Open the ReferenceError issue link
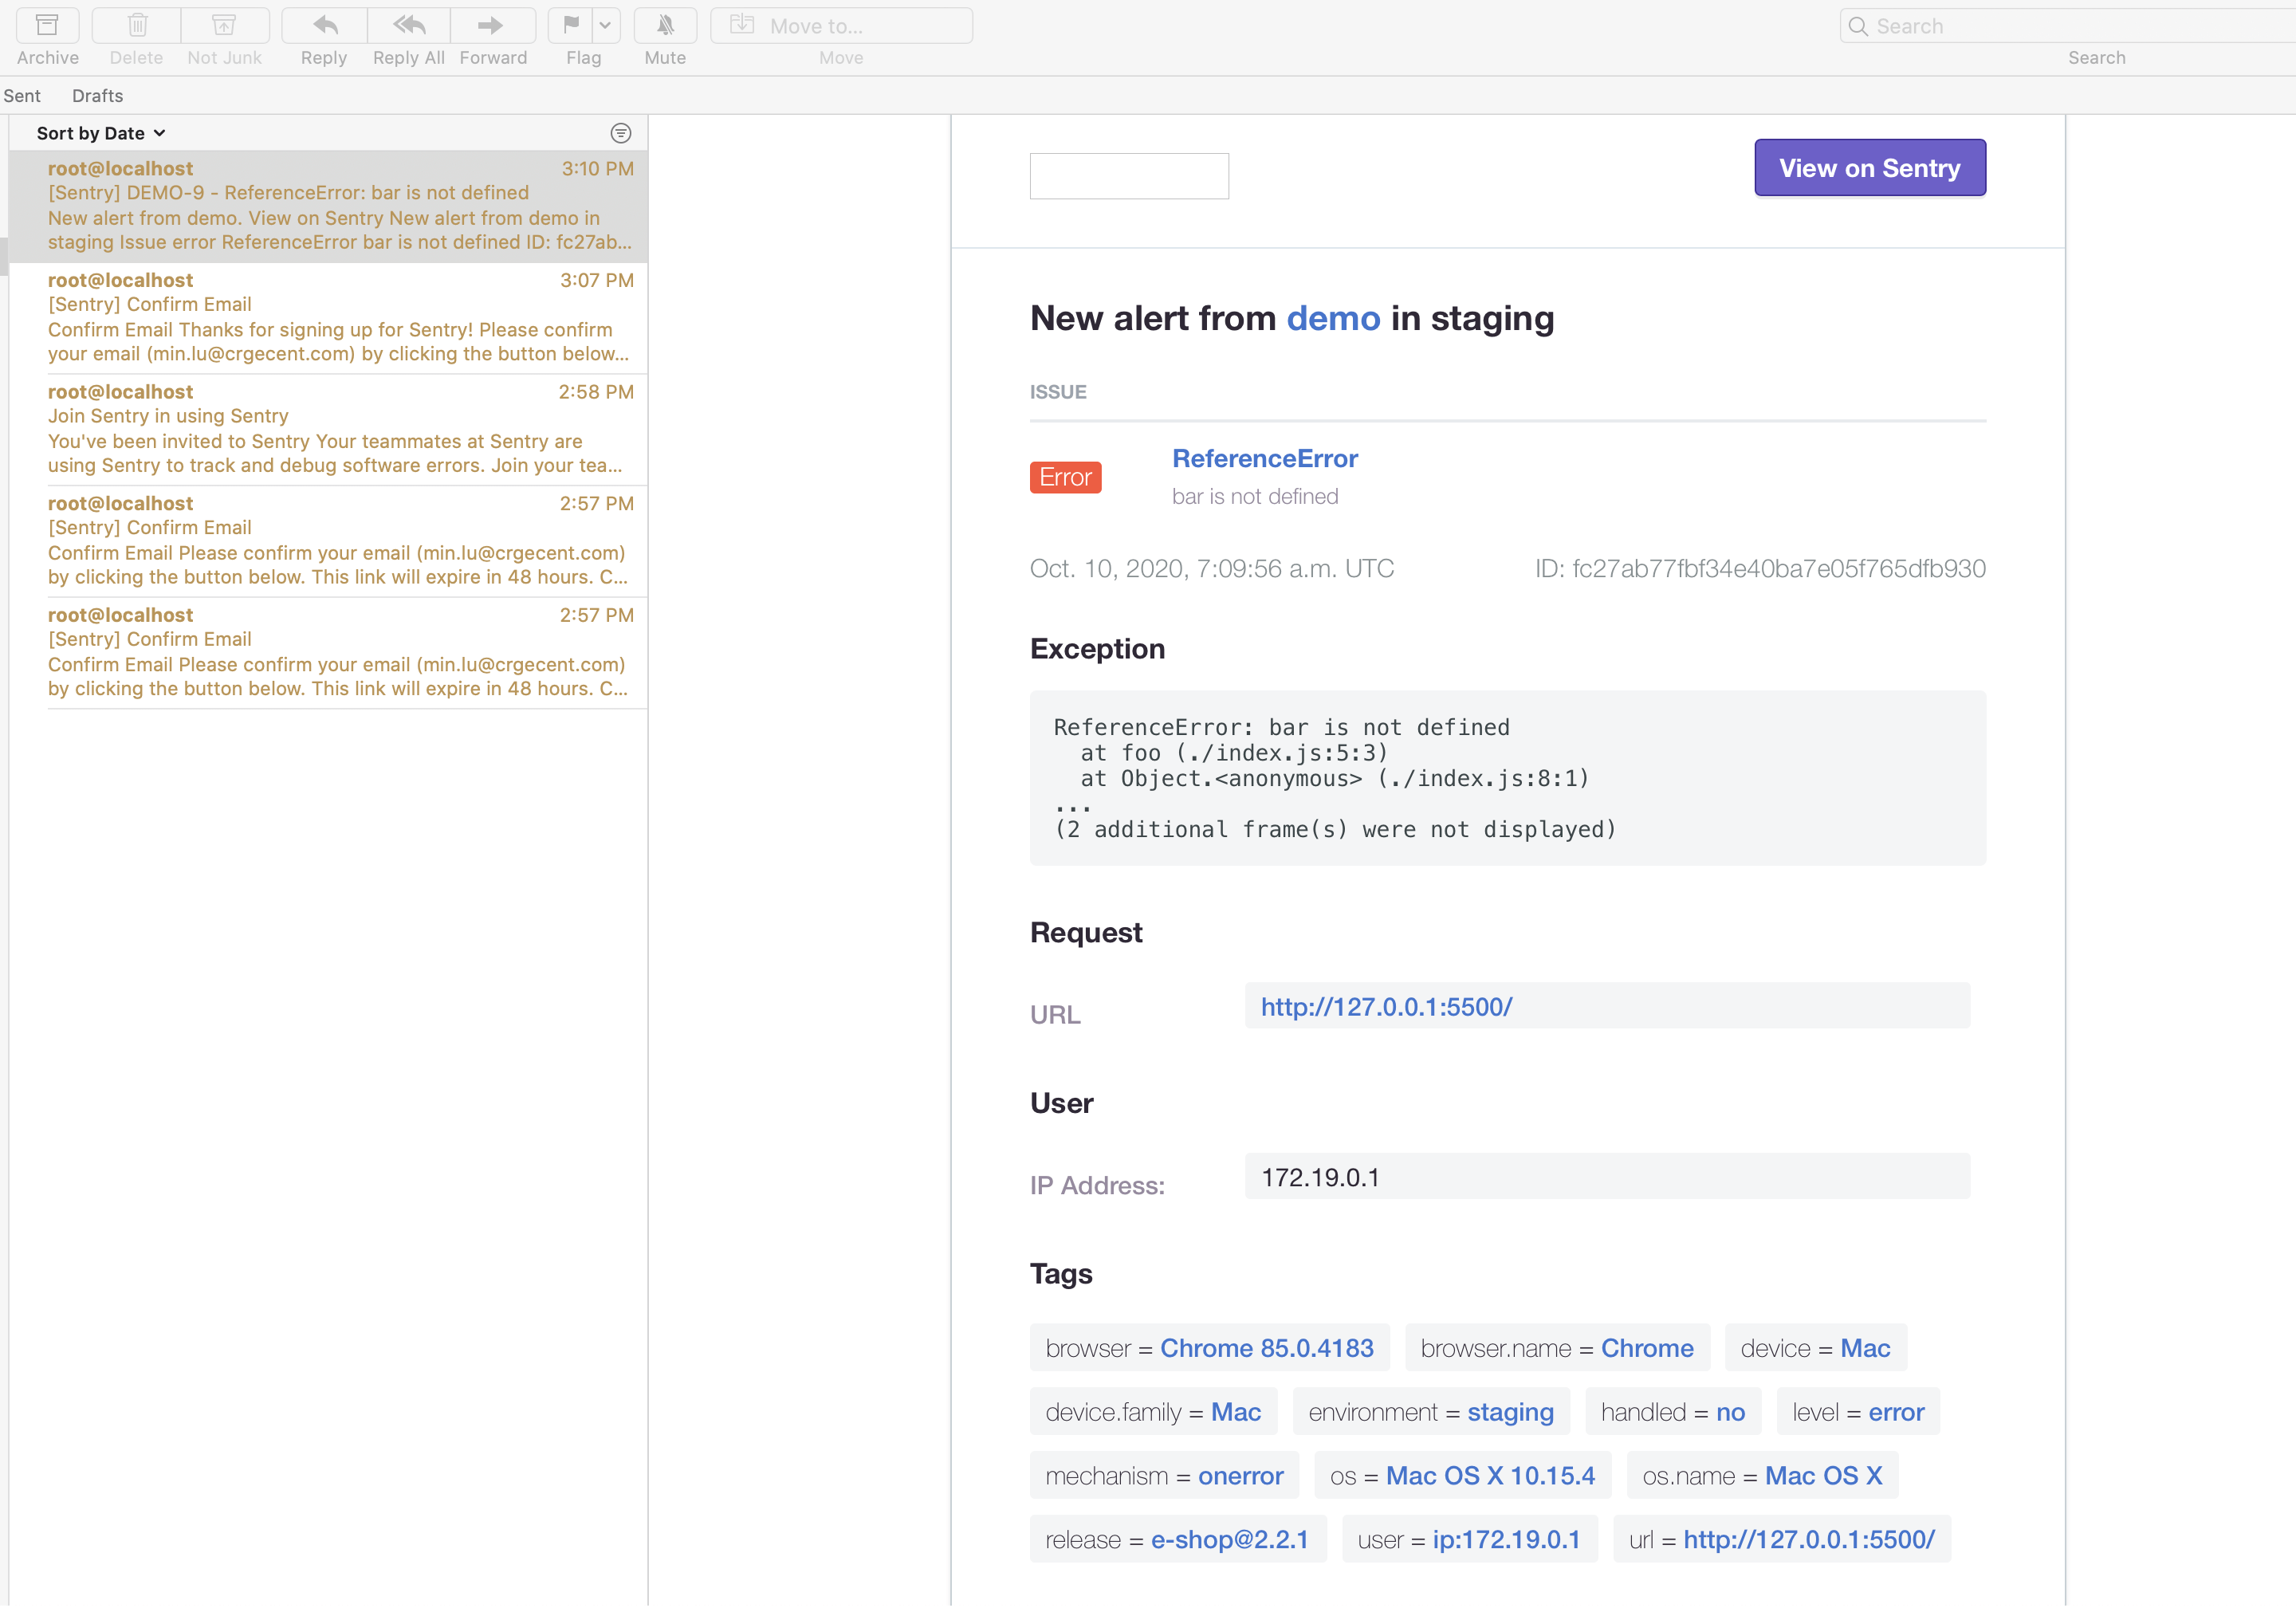 pos(1265,459)
